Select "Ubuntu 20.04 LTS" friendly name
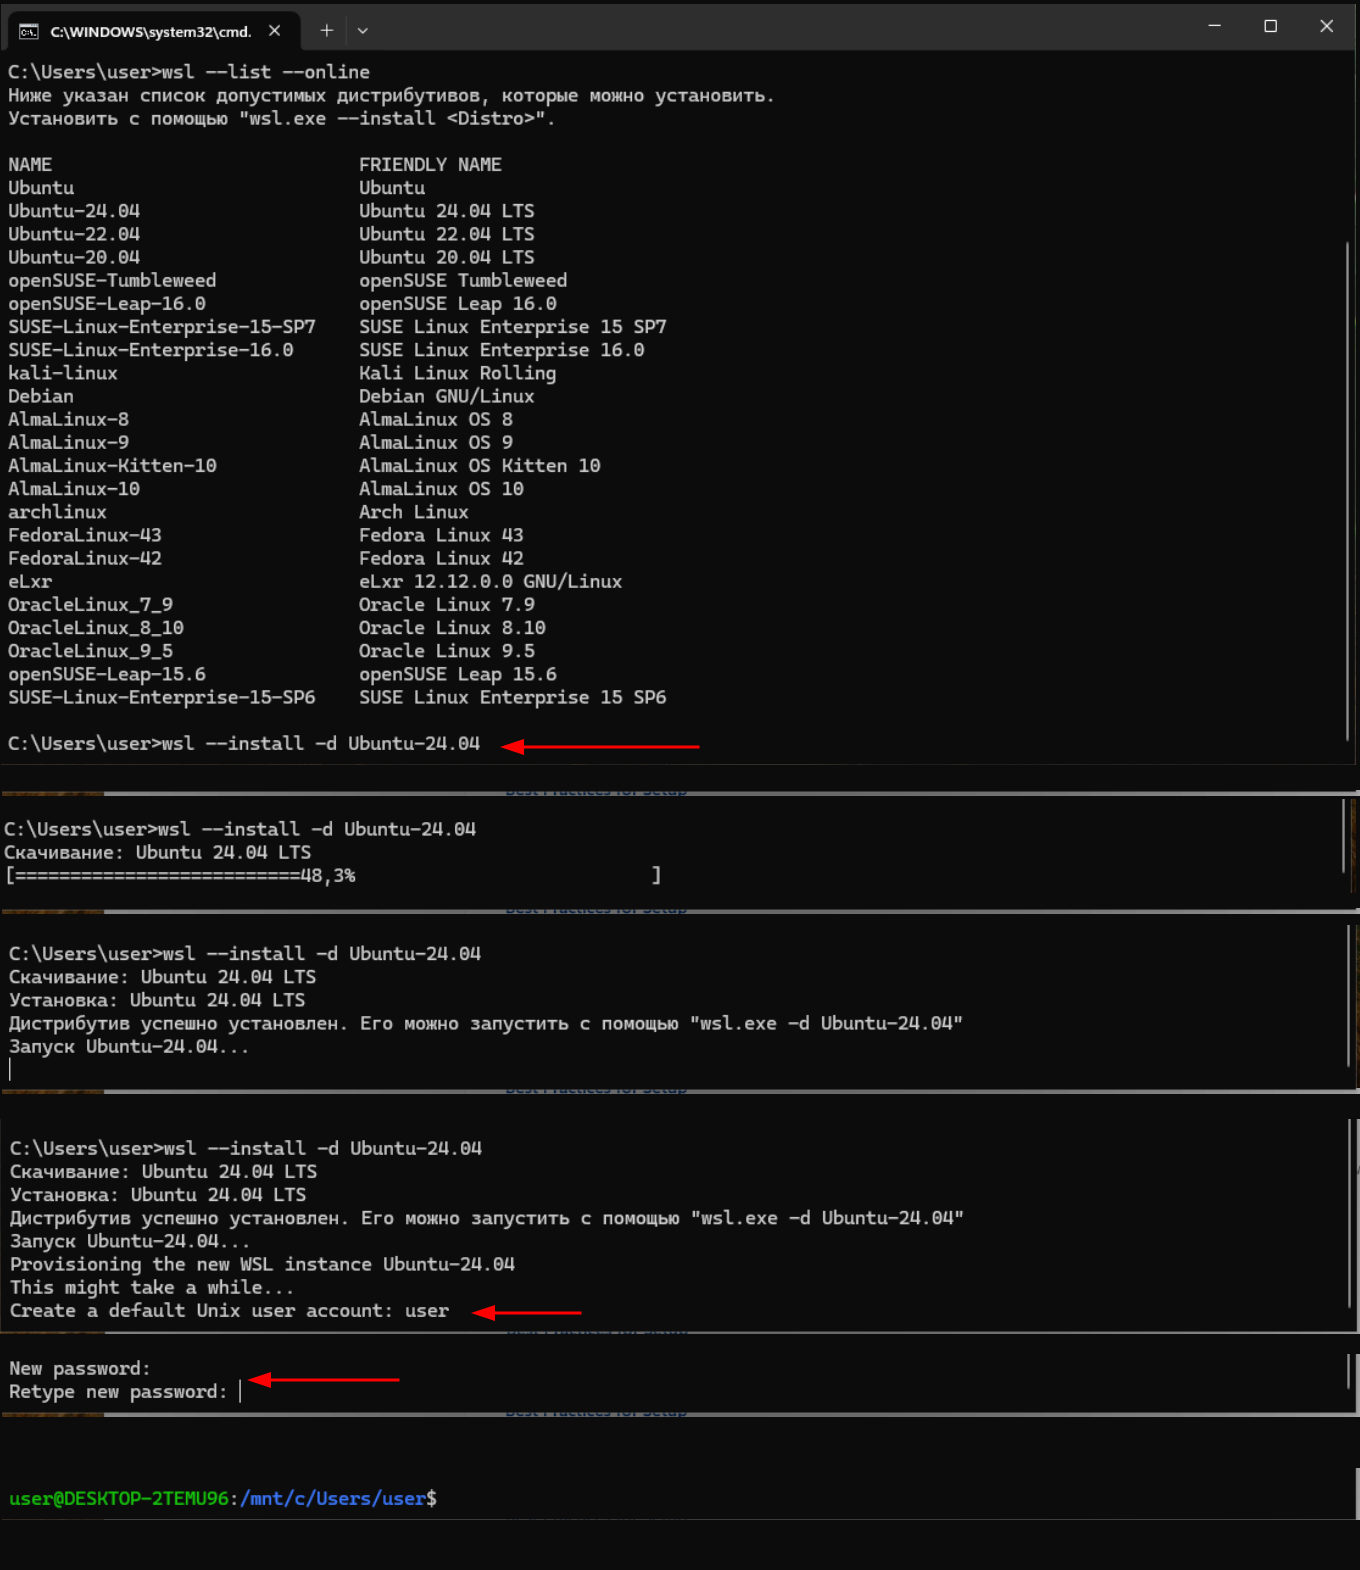 coord(447,257)
